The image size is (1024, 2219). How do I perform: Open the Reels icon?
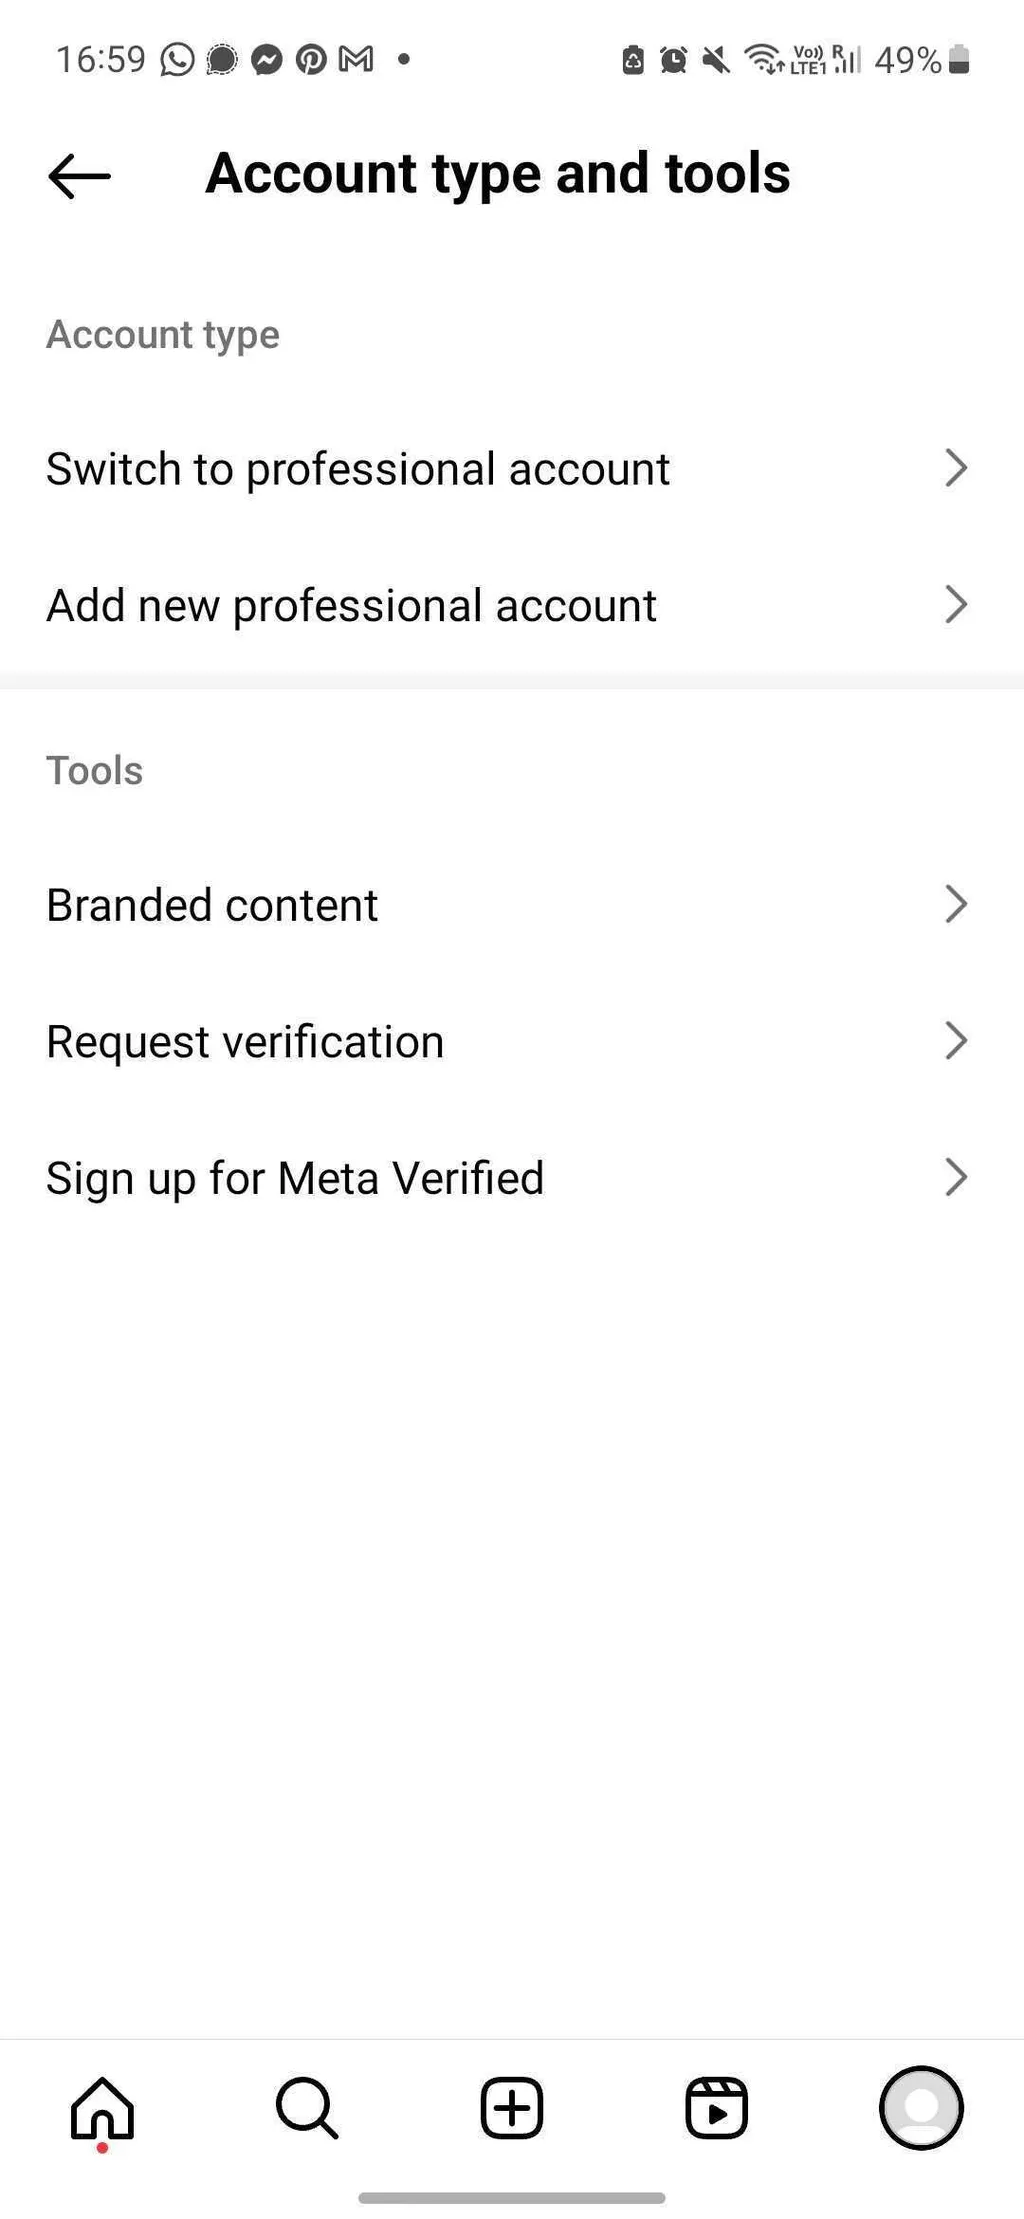pos(716,2107)
